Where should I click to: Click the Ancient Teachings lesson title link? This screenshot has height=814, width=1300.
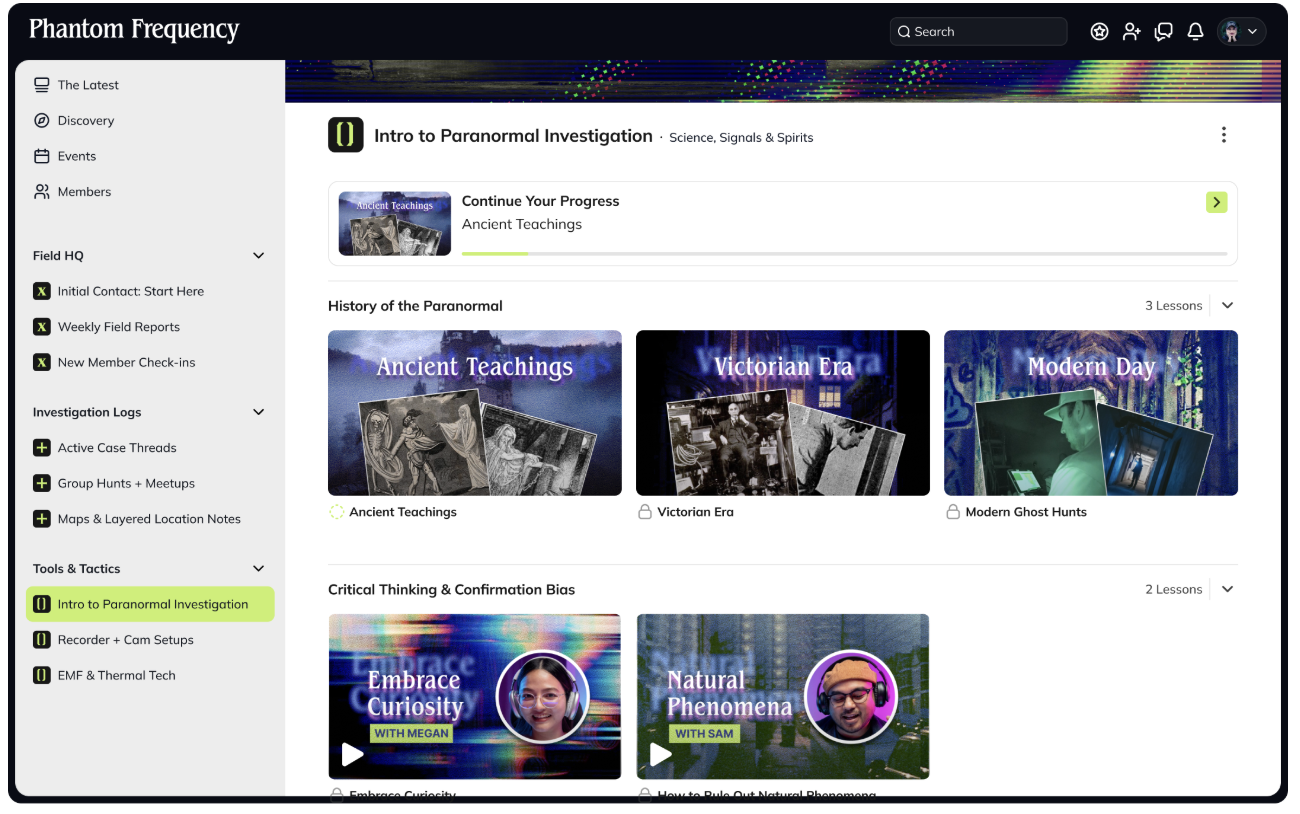tap(403, 512)
